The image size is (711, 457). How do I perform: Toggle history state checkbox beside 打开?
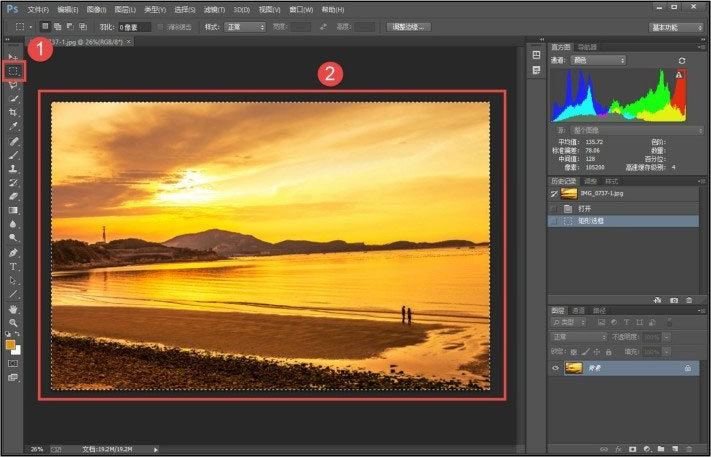click(x=553, y=208)
